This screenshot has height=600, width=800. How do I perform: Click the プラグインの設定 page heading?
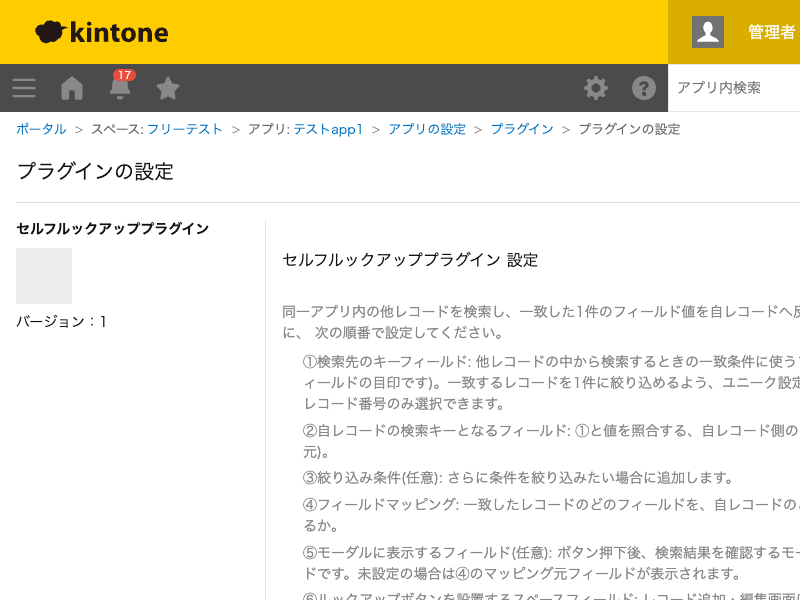tap(95, 171)
